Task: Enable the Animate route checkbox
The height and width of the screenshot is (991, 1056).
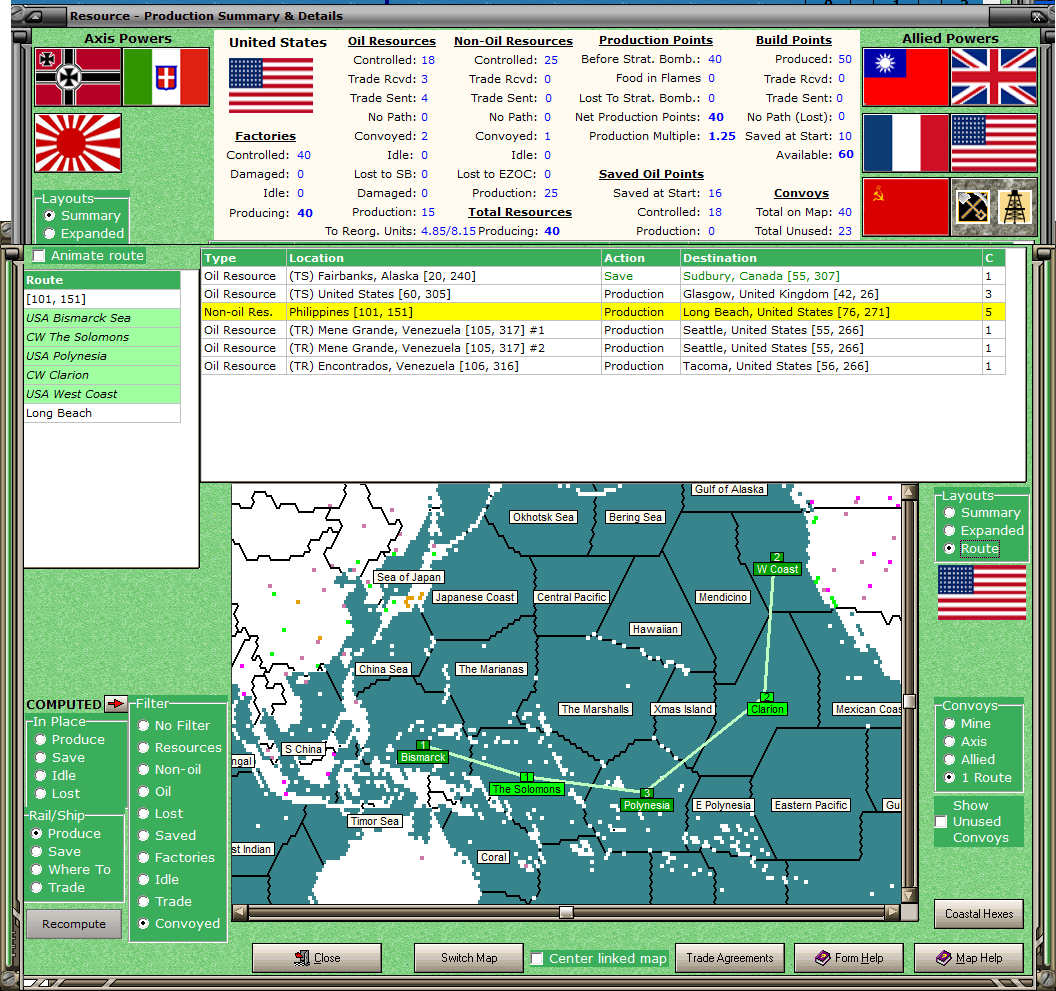Action: 37,256
